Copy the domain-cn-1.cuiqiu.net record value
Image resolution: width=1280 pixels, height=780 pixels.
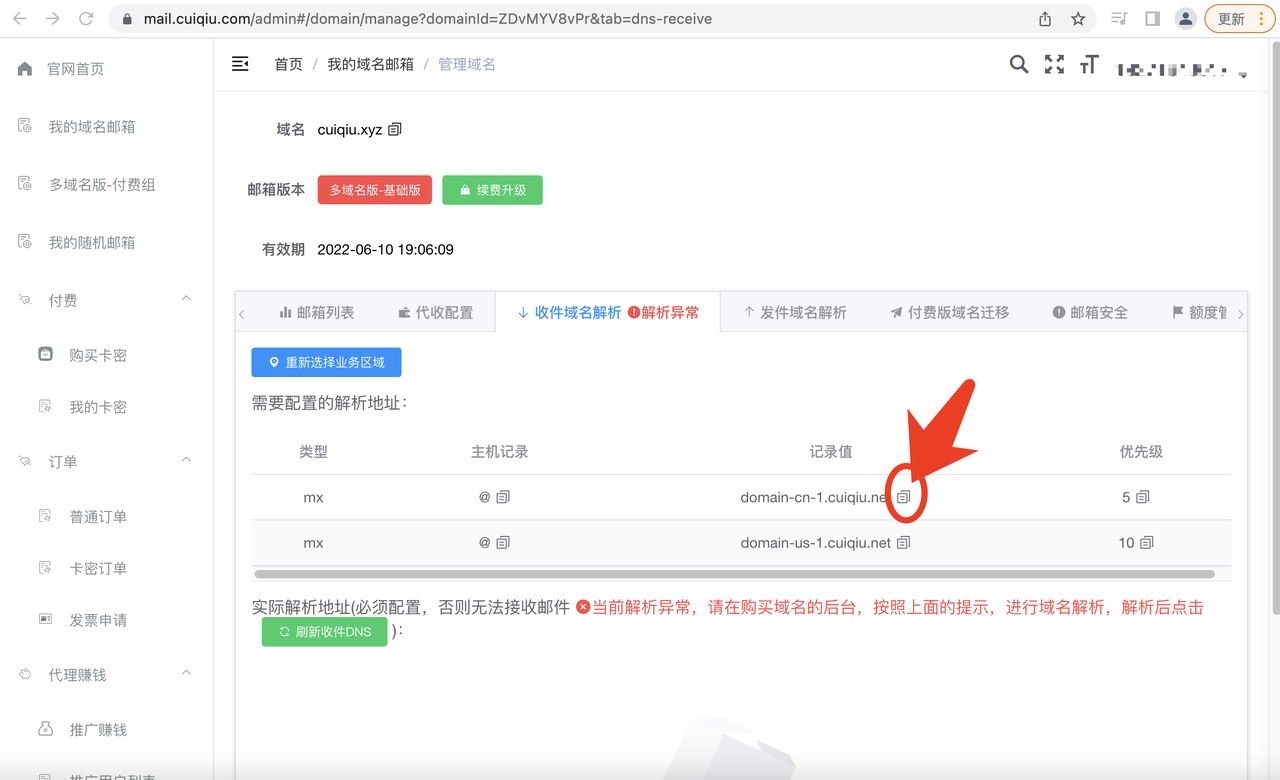[904, 497]
